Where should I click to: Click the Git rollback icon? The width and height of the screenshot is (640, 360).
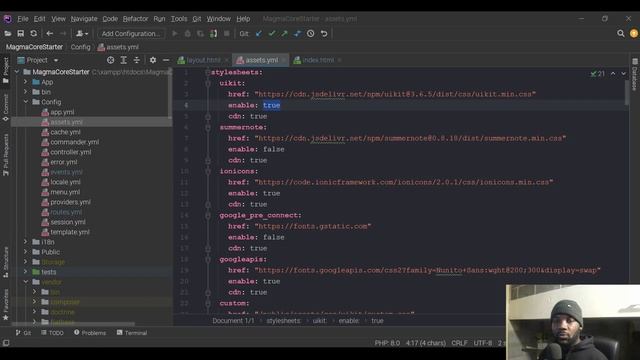pyautogui.click(x=324, y=33)
